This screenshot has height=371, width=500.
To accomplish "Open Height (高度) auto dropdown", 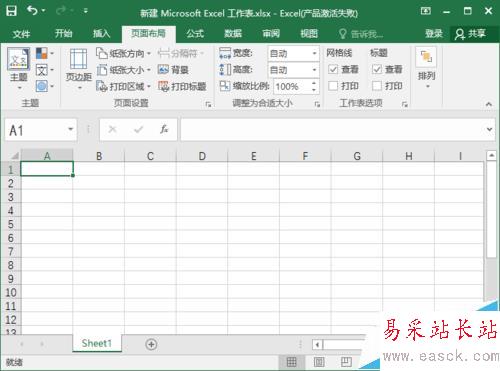I will click(x=314, y=70).
